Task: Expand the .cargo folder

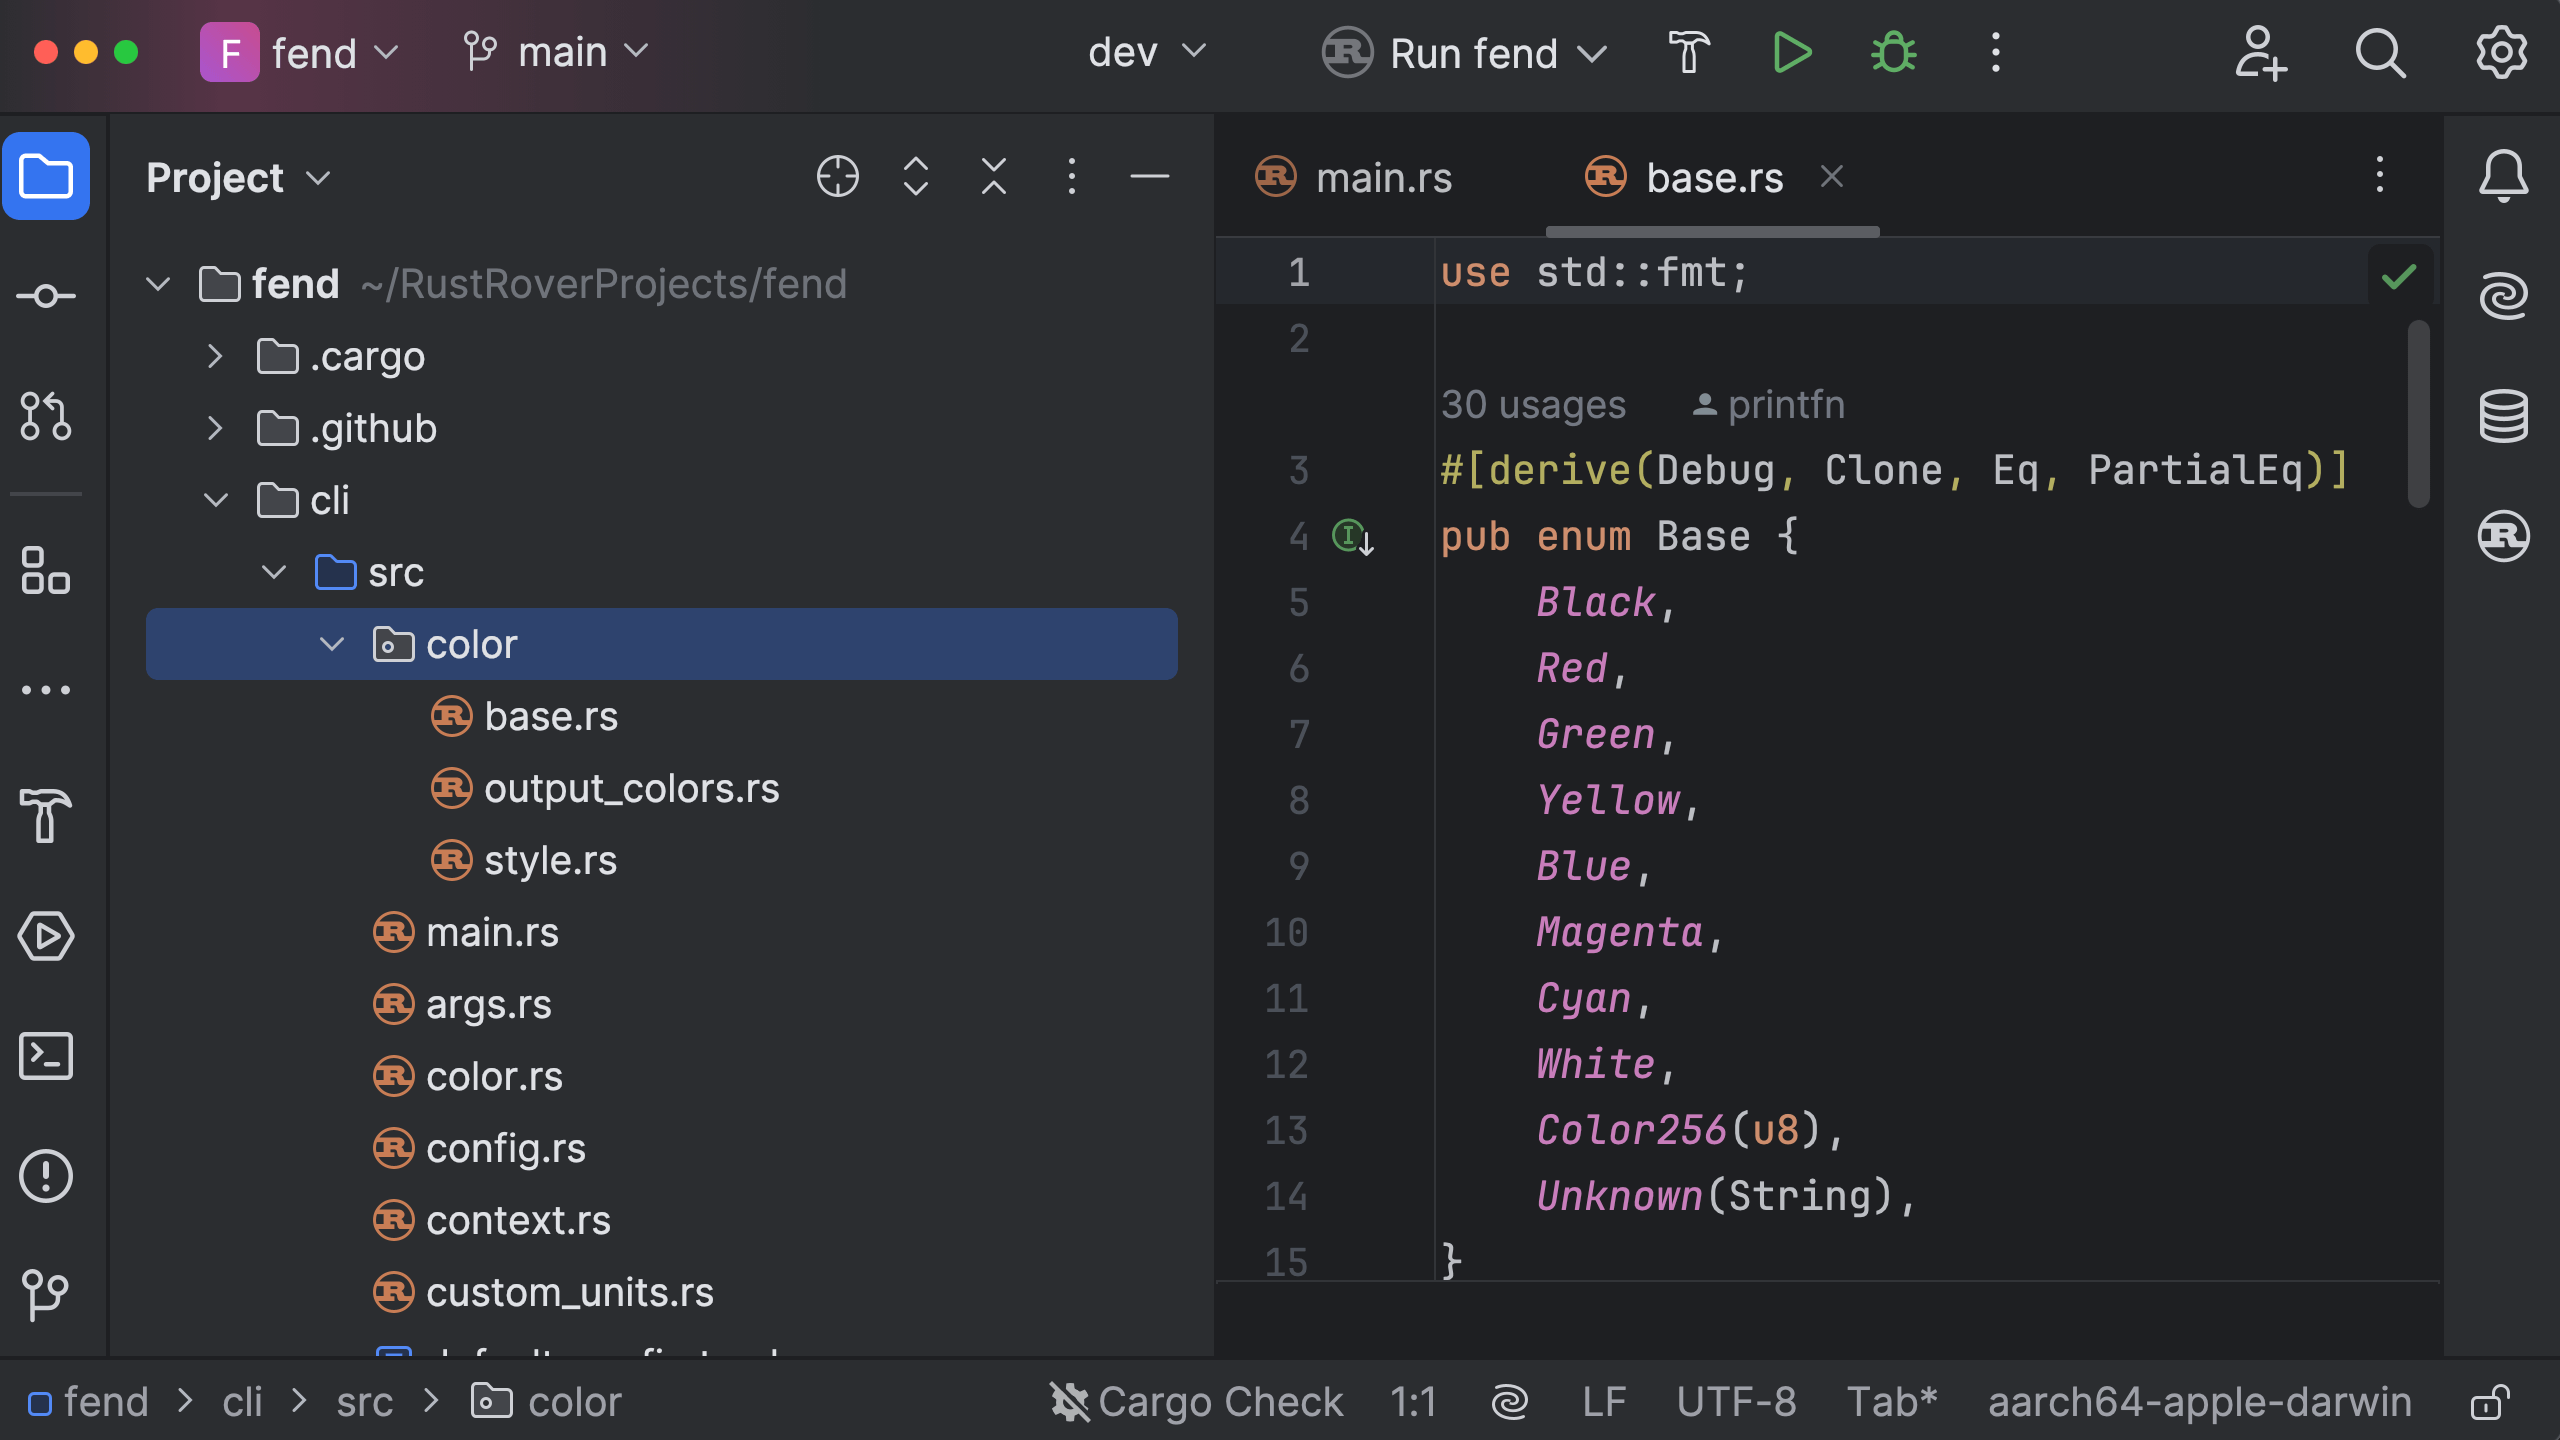Action: [215, 357]
